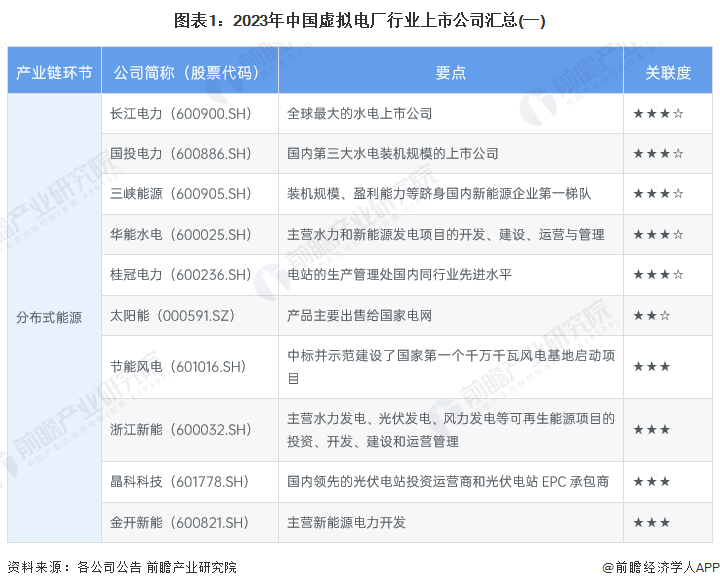Viewport: 720px width, 588px height.
Task: Click the star rating for 金开新能
Action: (x=652, y=522)
